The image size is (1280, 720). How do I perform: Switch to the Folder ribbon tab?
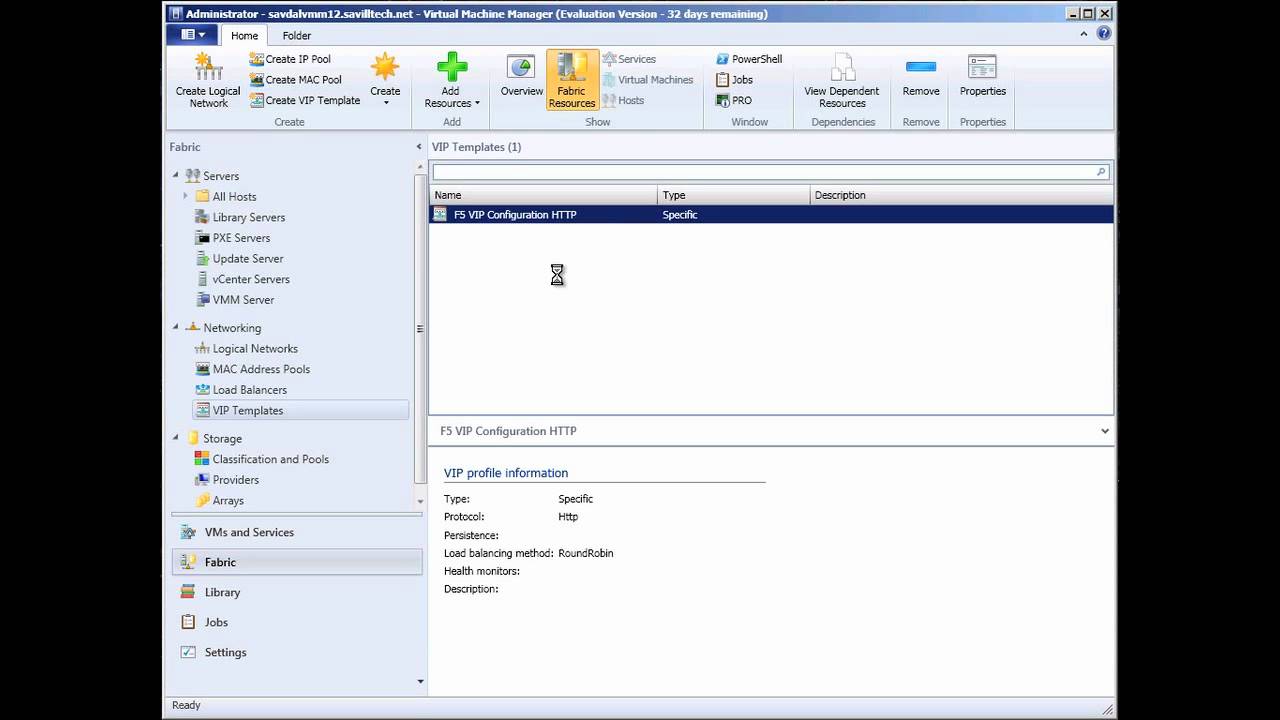297,35
